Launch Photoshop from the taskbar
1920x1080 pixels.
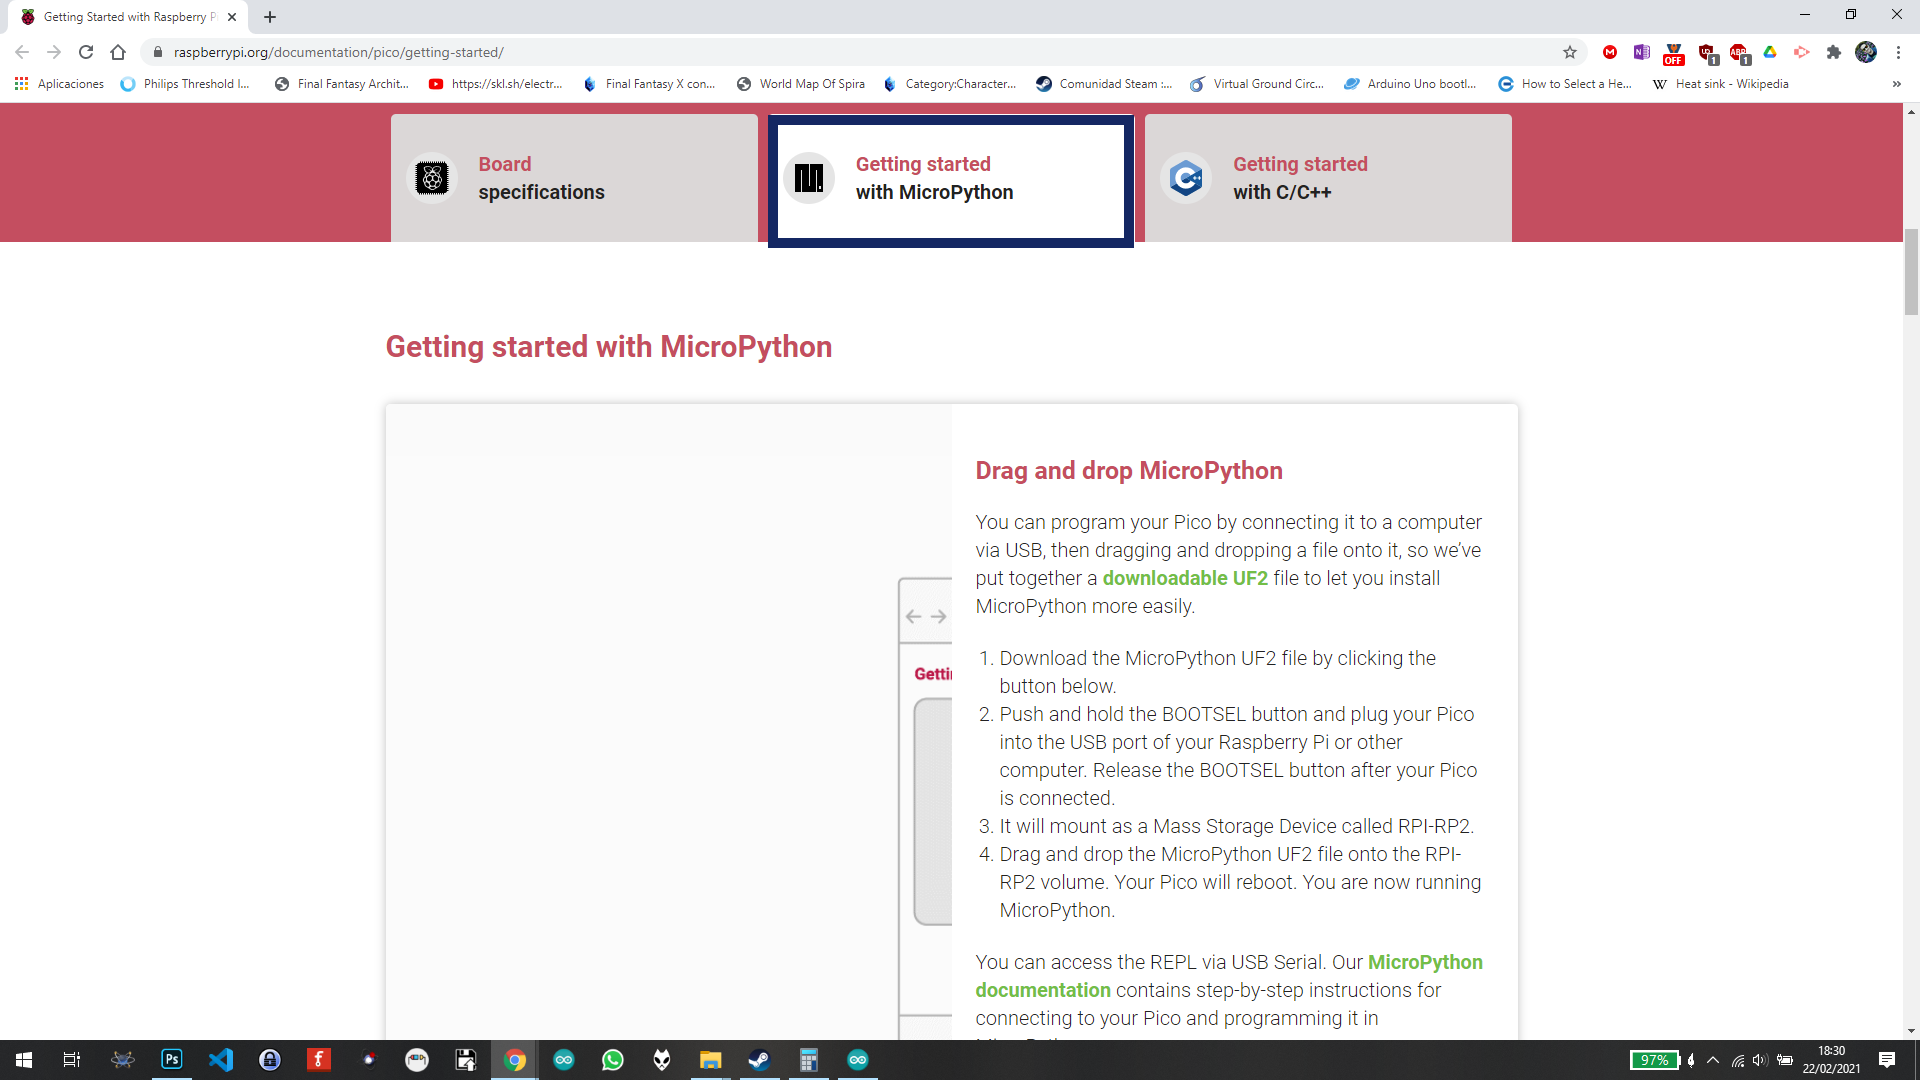pyautogui.click(x=172, y=1060)
